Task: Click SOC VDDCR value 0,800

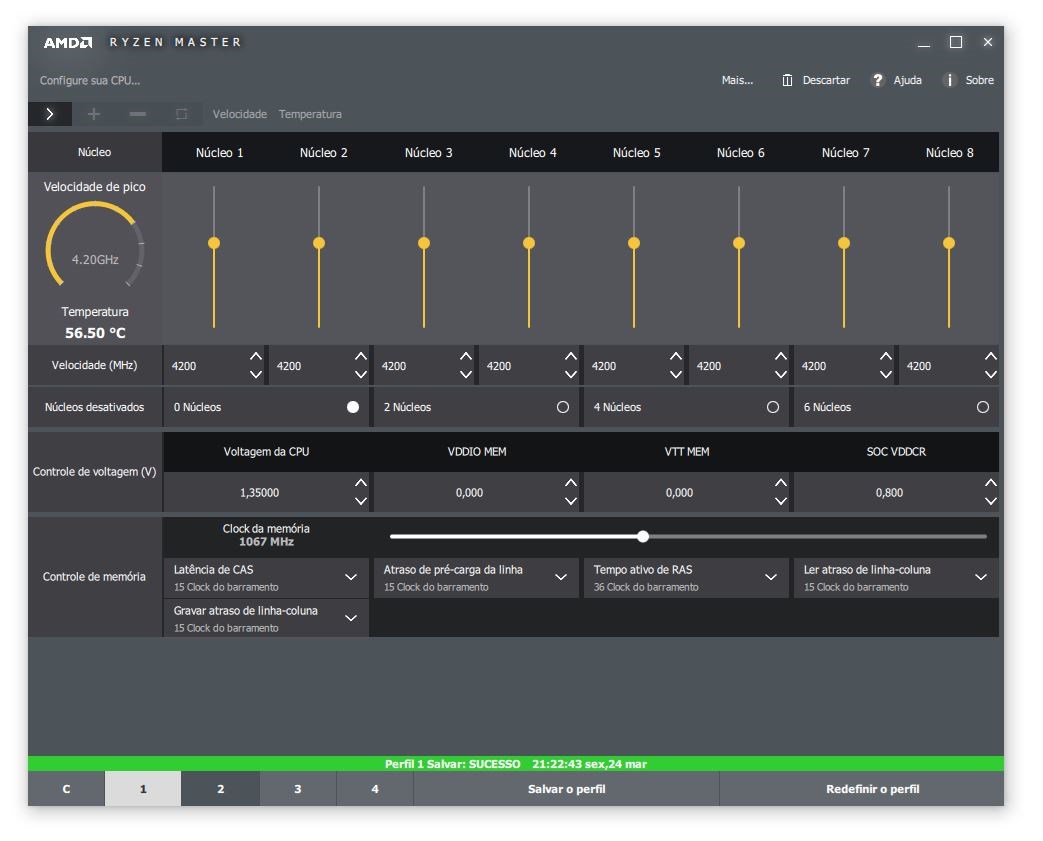Action: 889,492
